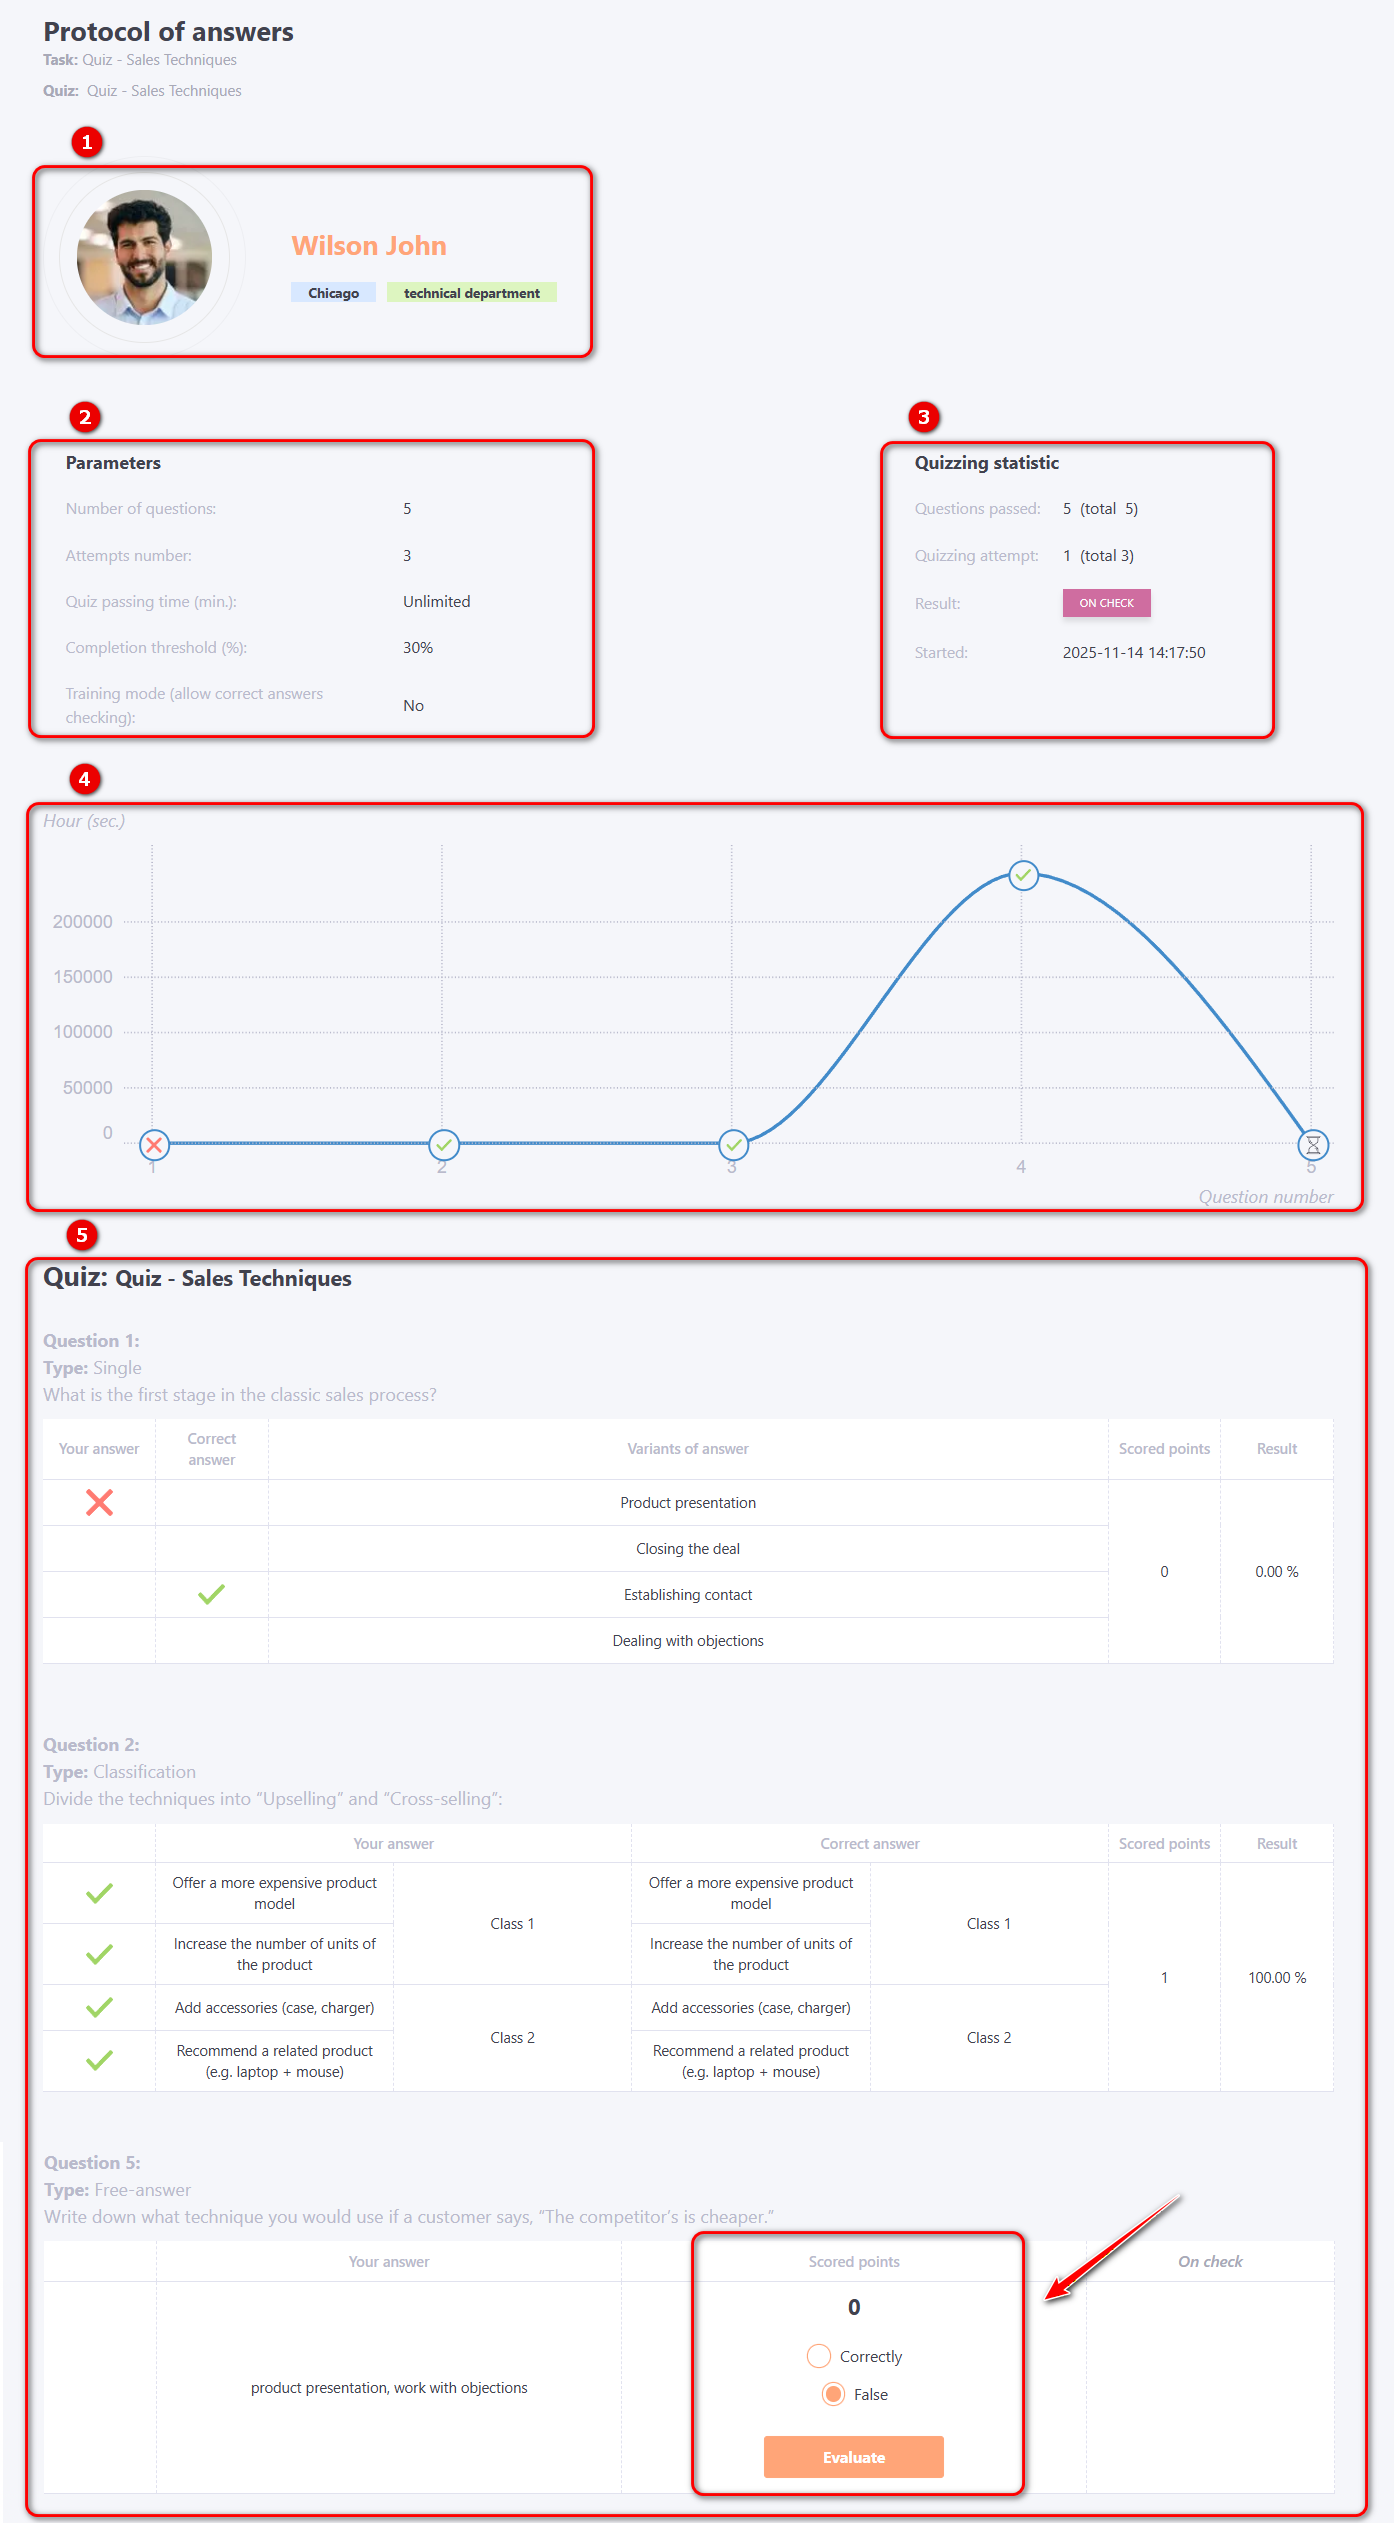Select the False radio button
The width and height of the screenshot is (1394, 2523).
833,2394
